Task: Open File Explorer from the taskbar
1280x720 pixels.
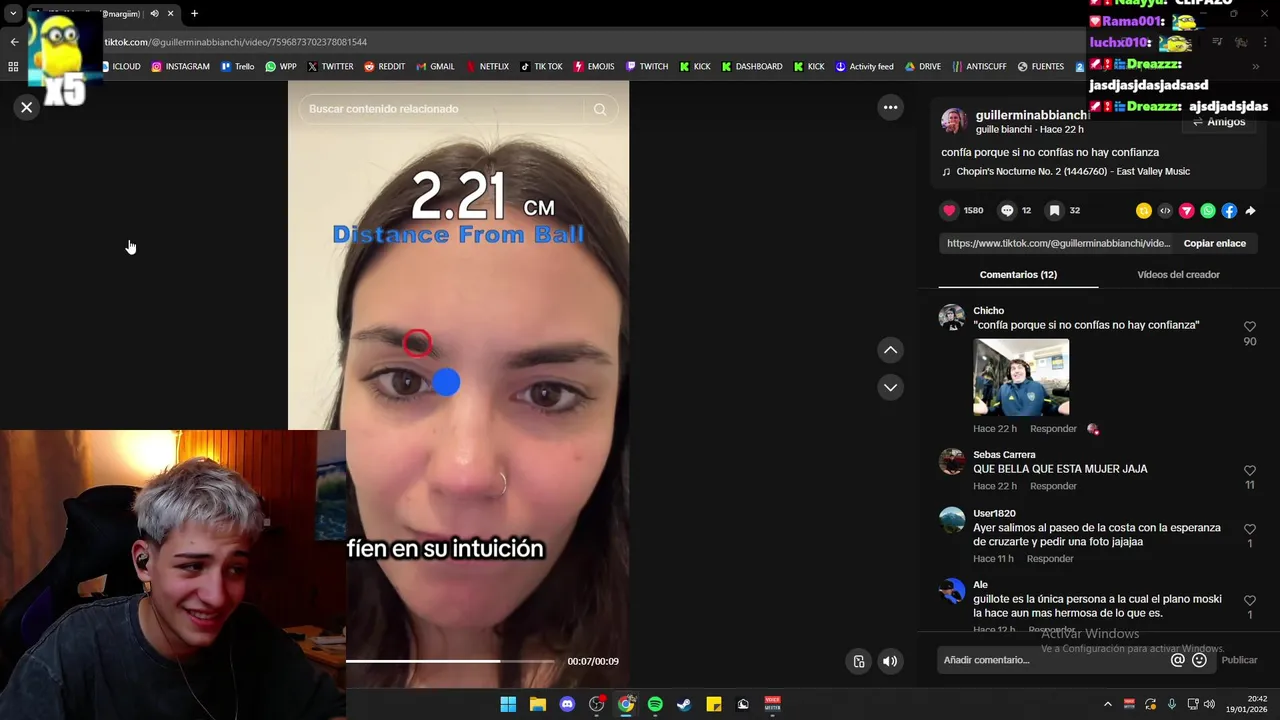Action: (x=537, y=704)
